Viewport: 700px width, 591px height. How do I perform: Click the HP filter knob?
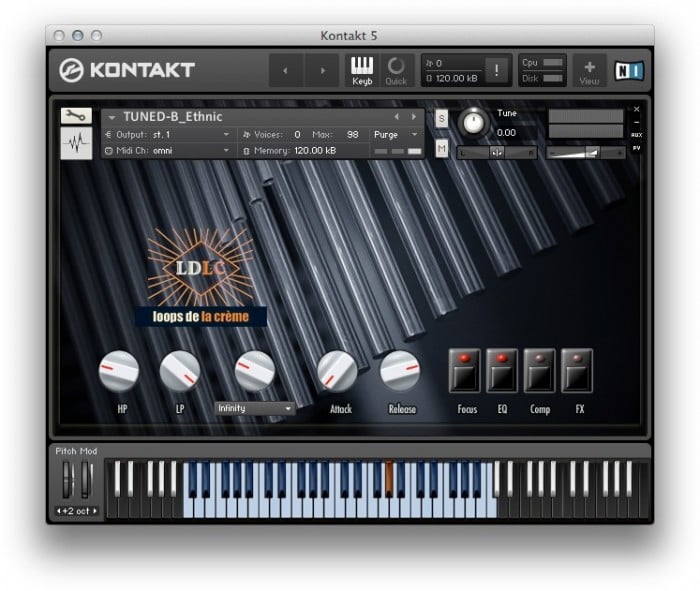(x=119, y=371)
